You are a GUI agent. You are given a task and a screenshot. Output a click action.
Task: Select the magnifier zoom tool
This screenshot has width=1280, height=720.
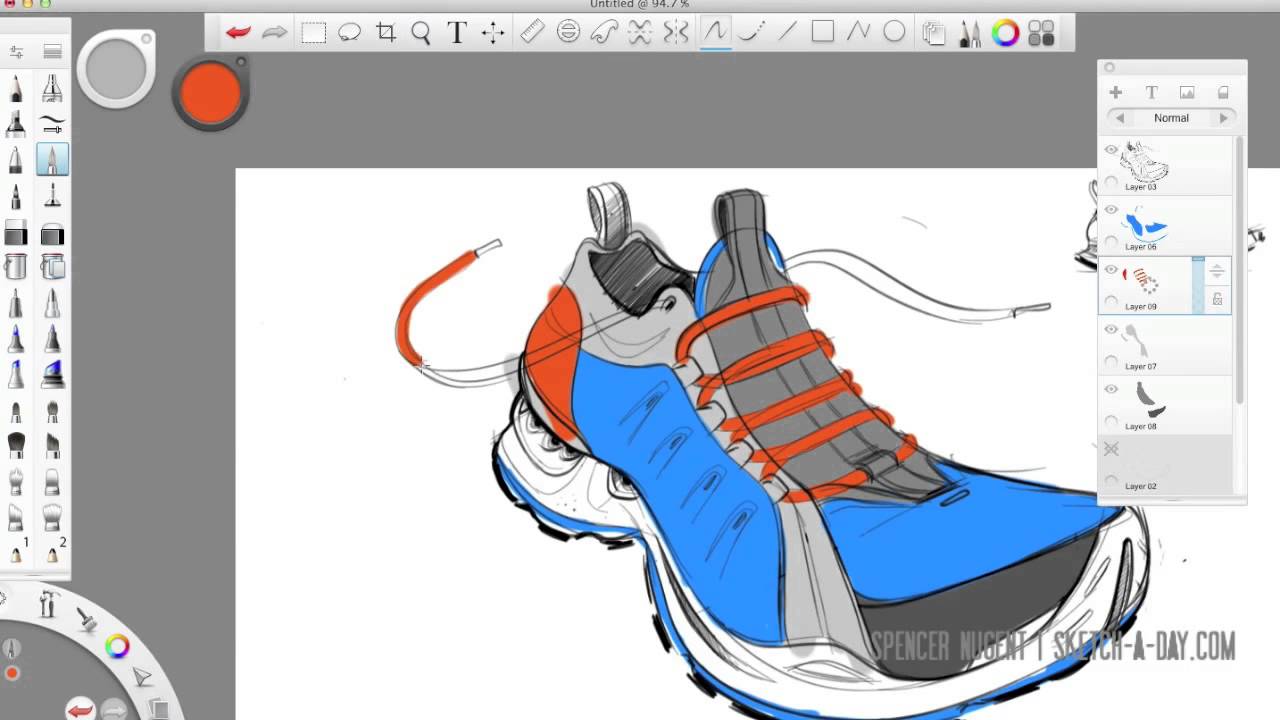pyautogui.click(x=421, y=32)
